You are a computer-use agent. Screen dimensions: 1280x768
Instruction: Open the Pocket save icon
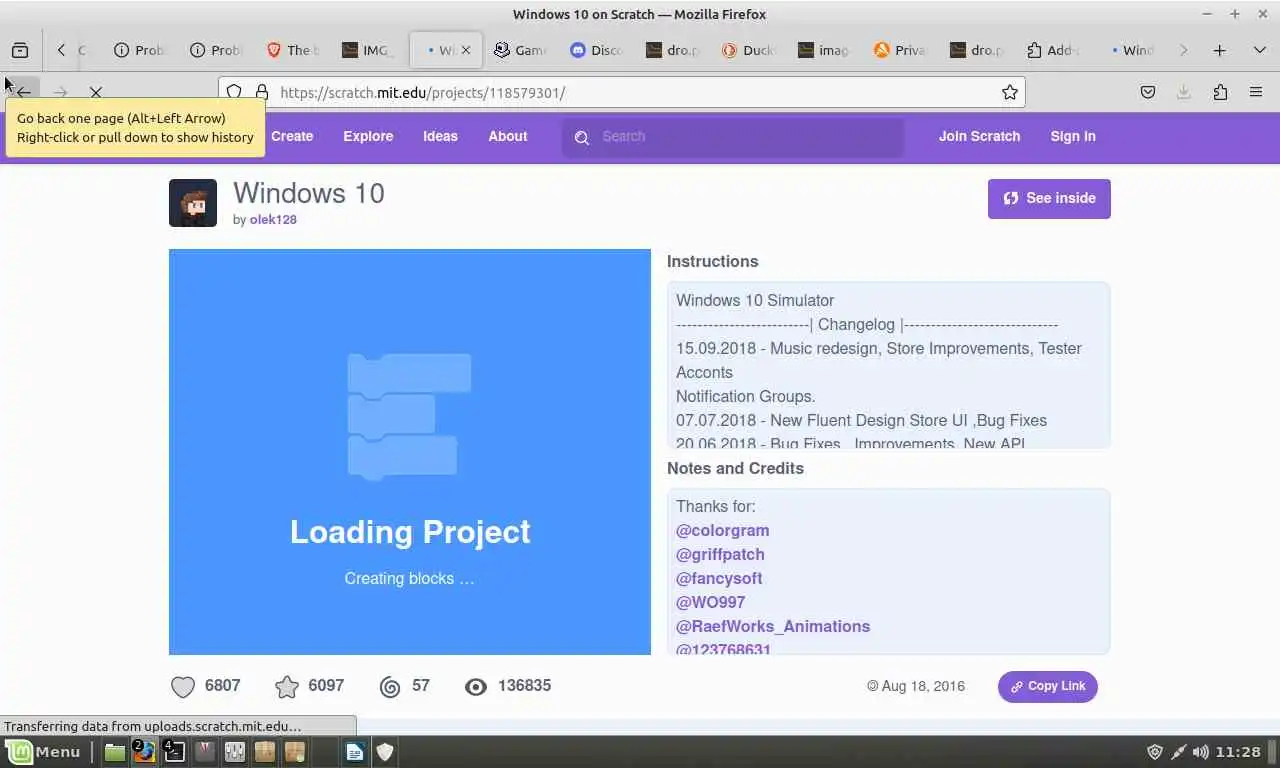[1148, 92]
